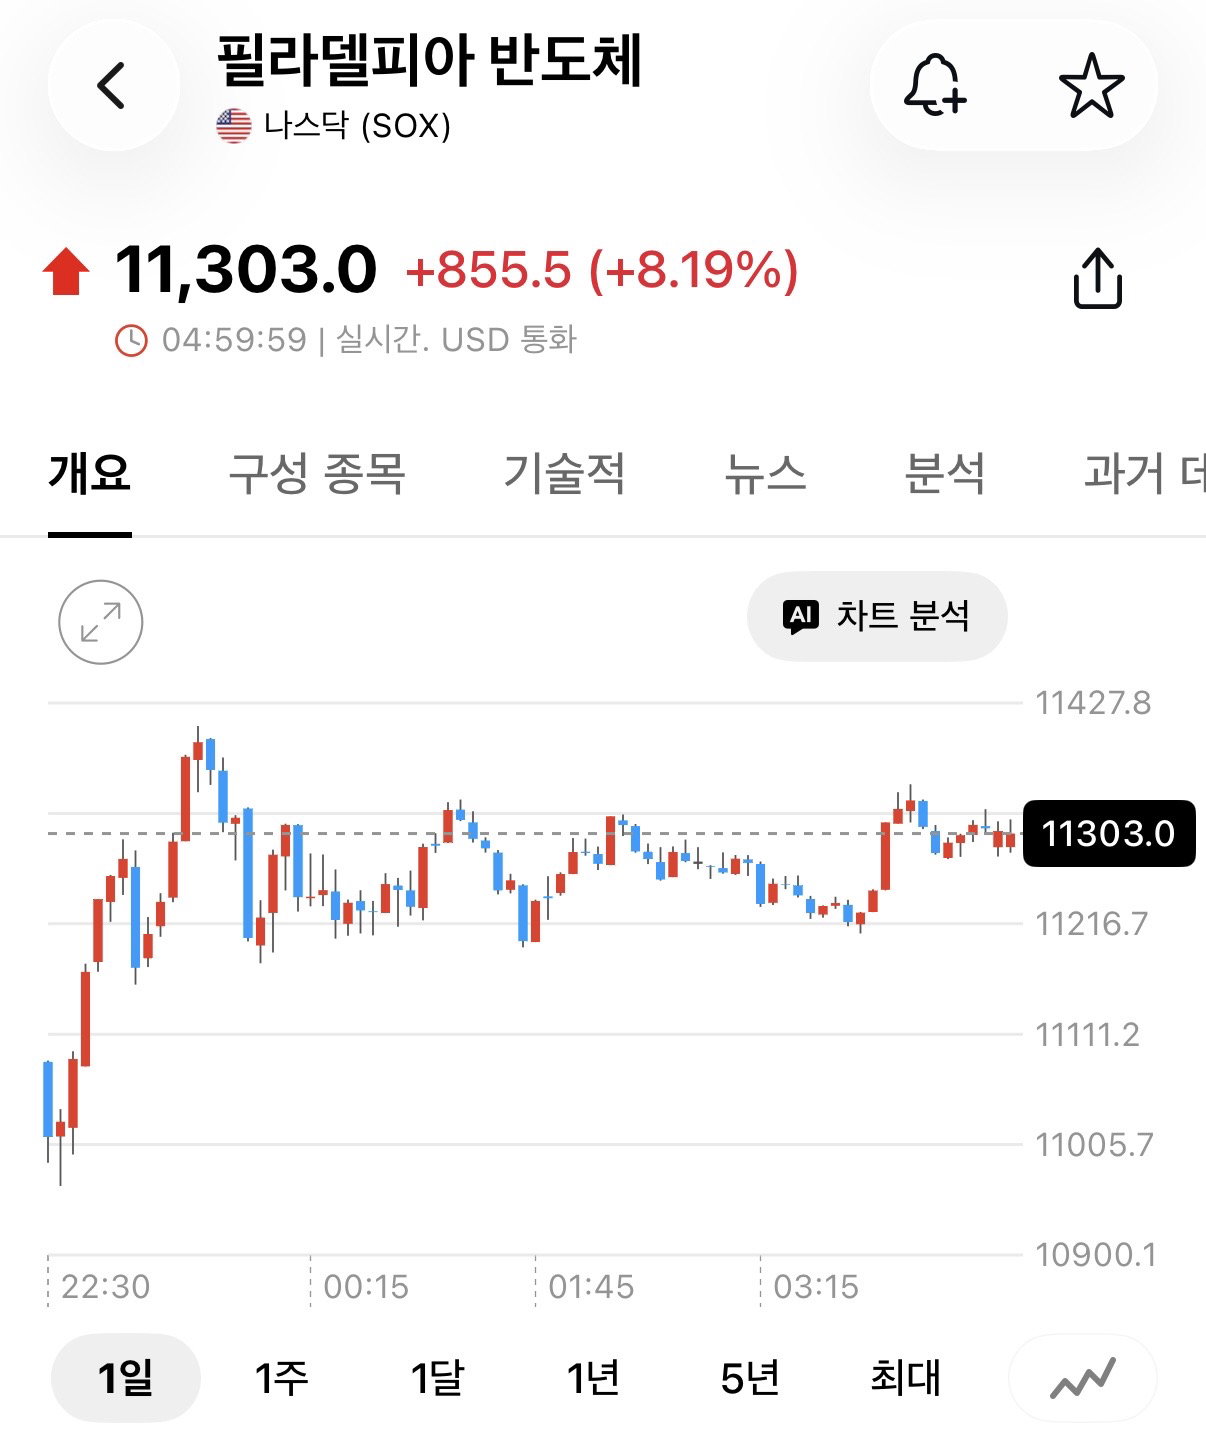Image resolution: width=1206 pixels, height=1446 pixels.
Task: Add a price alert with bell icon
Action: (935, 86)
